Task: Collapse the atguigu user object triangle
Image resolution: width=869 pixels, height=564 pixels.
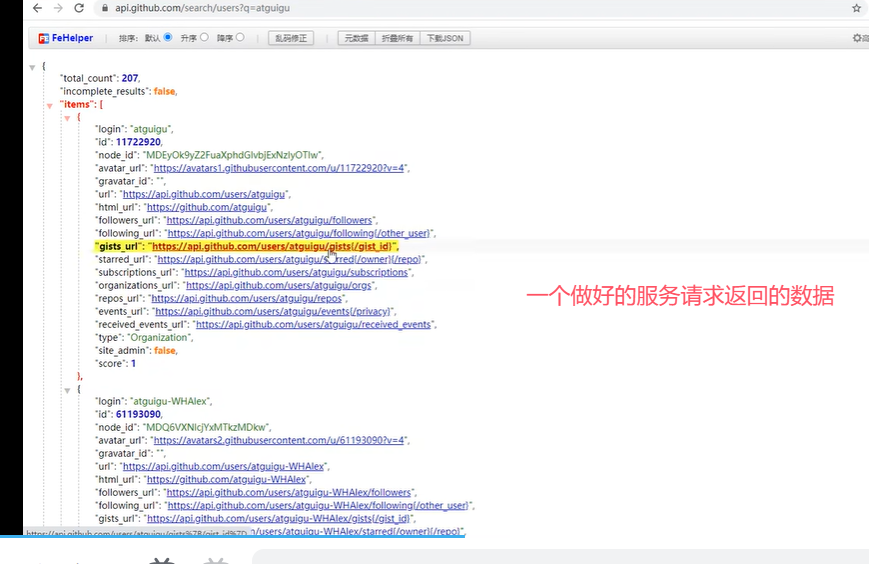Action: click(x=67, y=118)
